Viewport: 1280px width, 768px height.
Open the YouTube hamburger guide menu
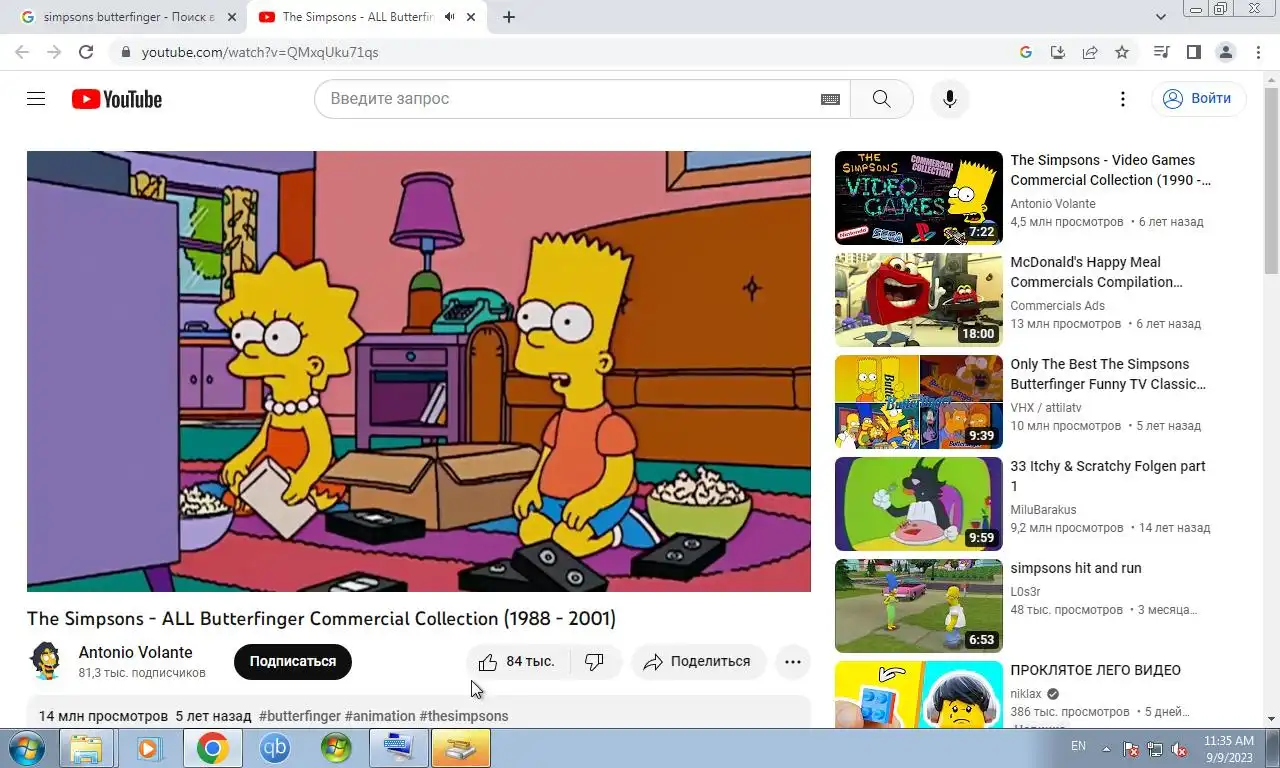click(36, 99)
